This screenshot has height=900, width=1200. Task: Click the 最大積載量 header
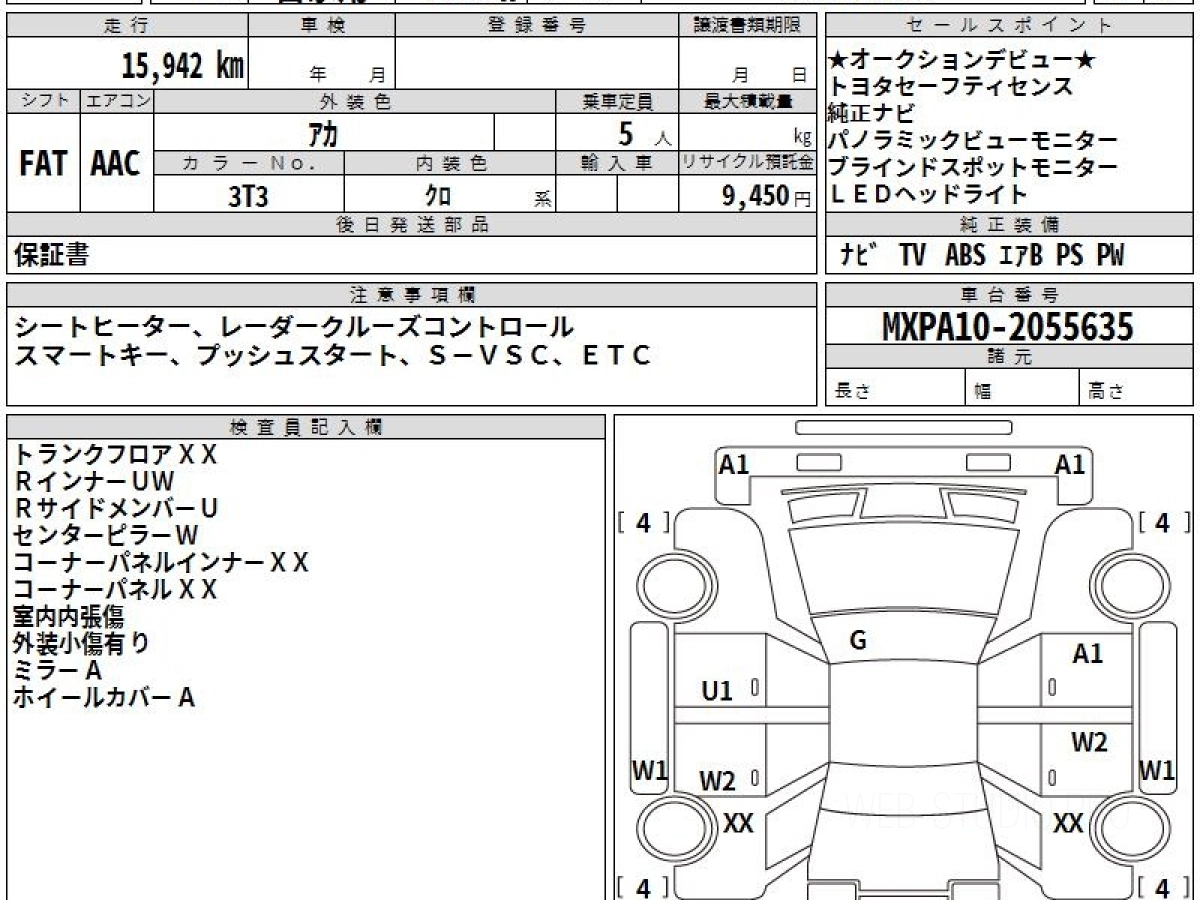[747, 101]
